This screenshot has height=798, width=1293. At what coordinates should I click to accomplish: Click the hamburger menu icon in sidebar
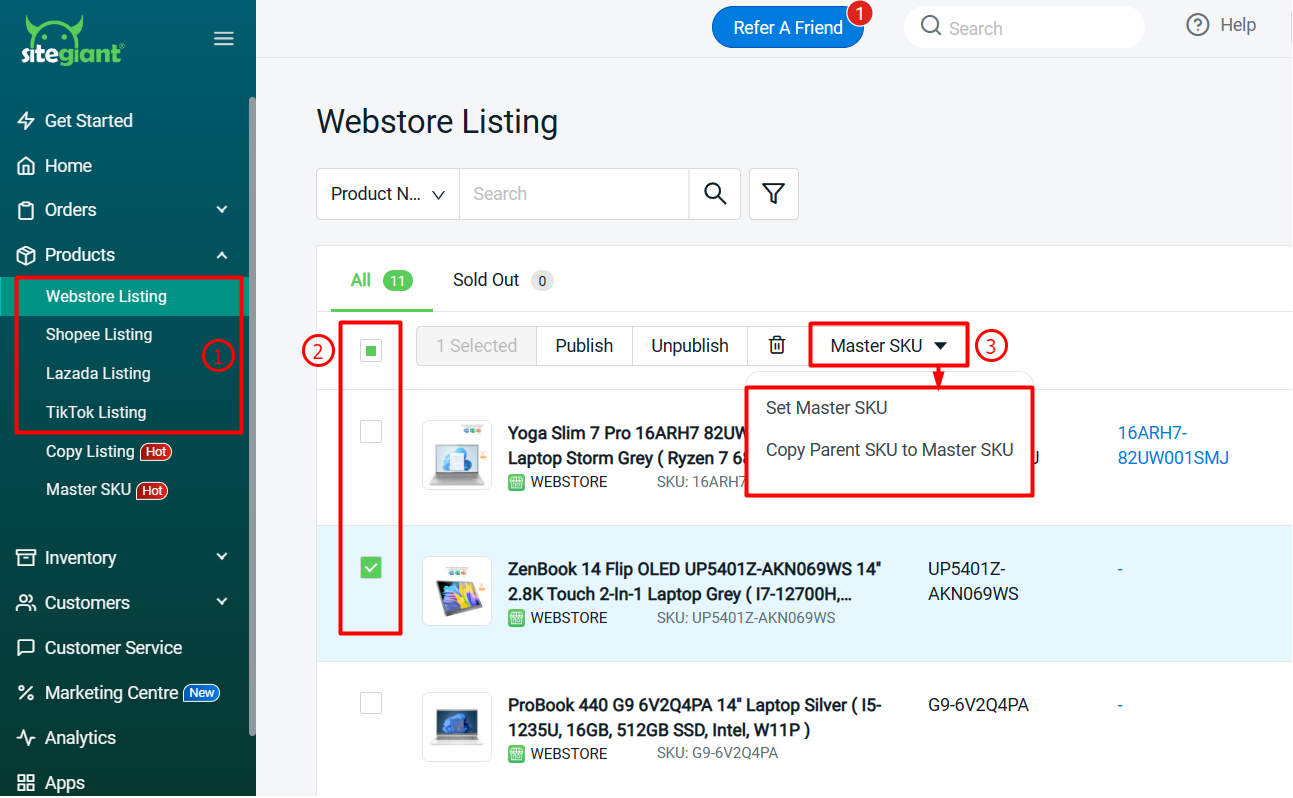224,39
